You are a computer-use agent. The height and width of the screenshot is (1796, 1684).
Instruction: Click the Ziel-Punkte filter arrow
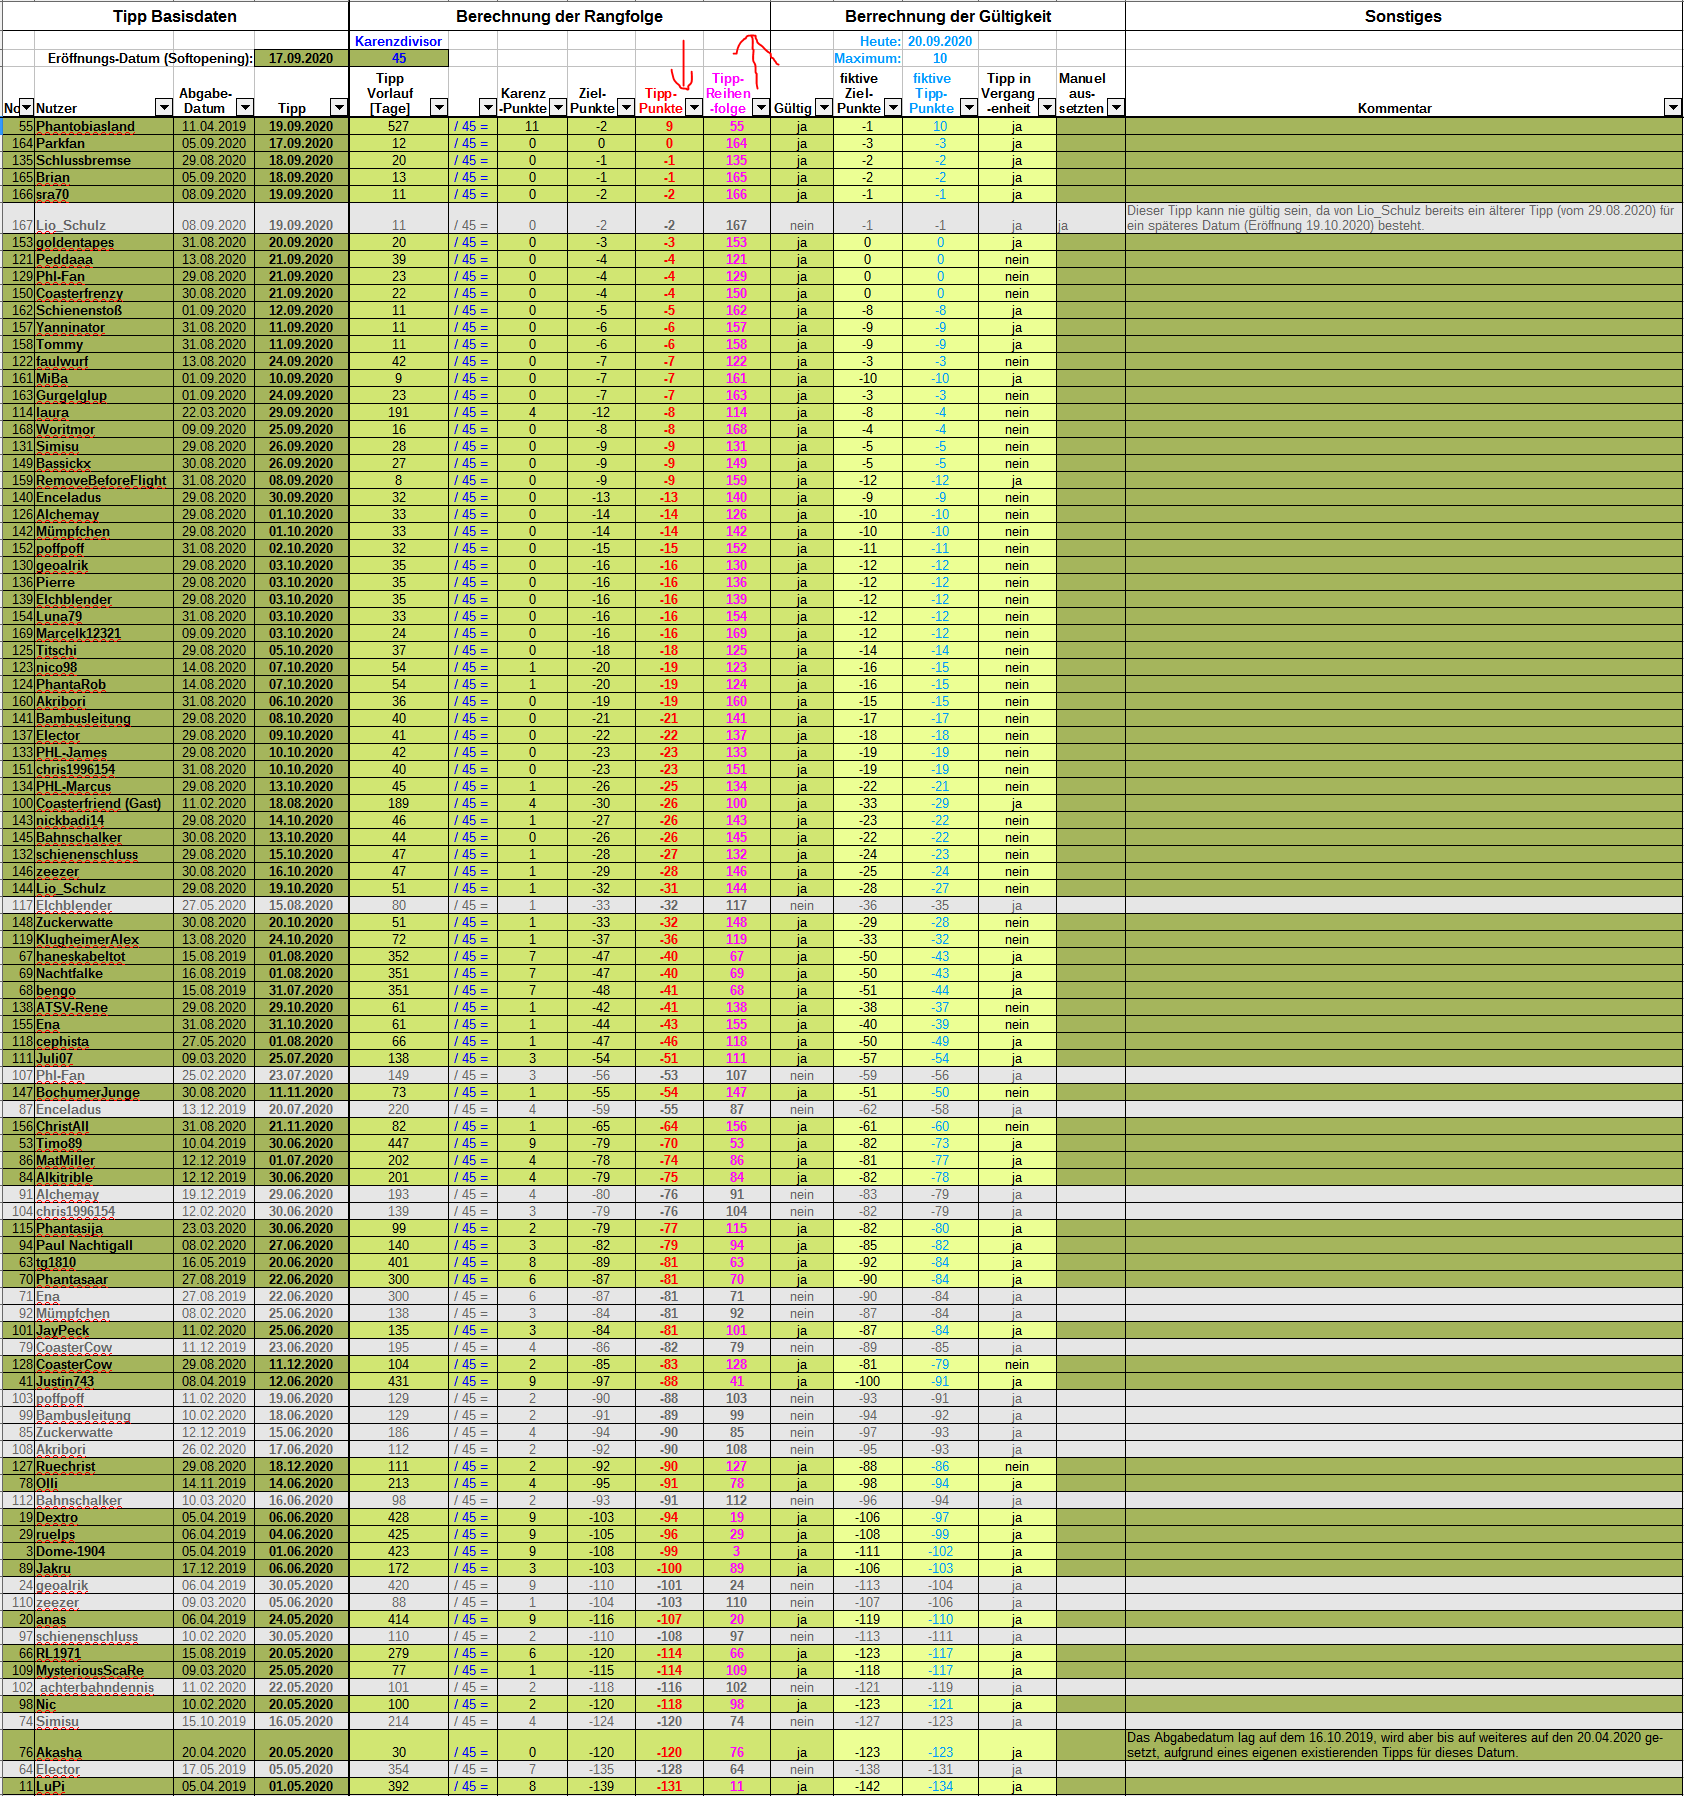coord(625,108)
